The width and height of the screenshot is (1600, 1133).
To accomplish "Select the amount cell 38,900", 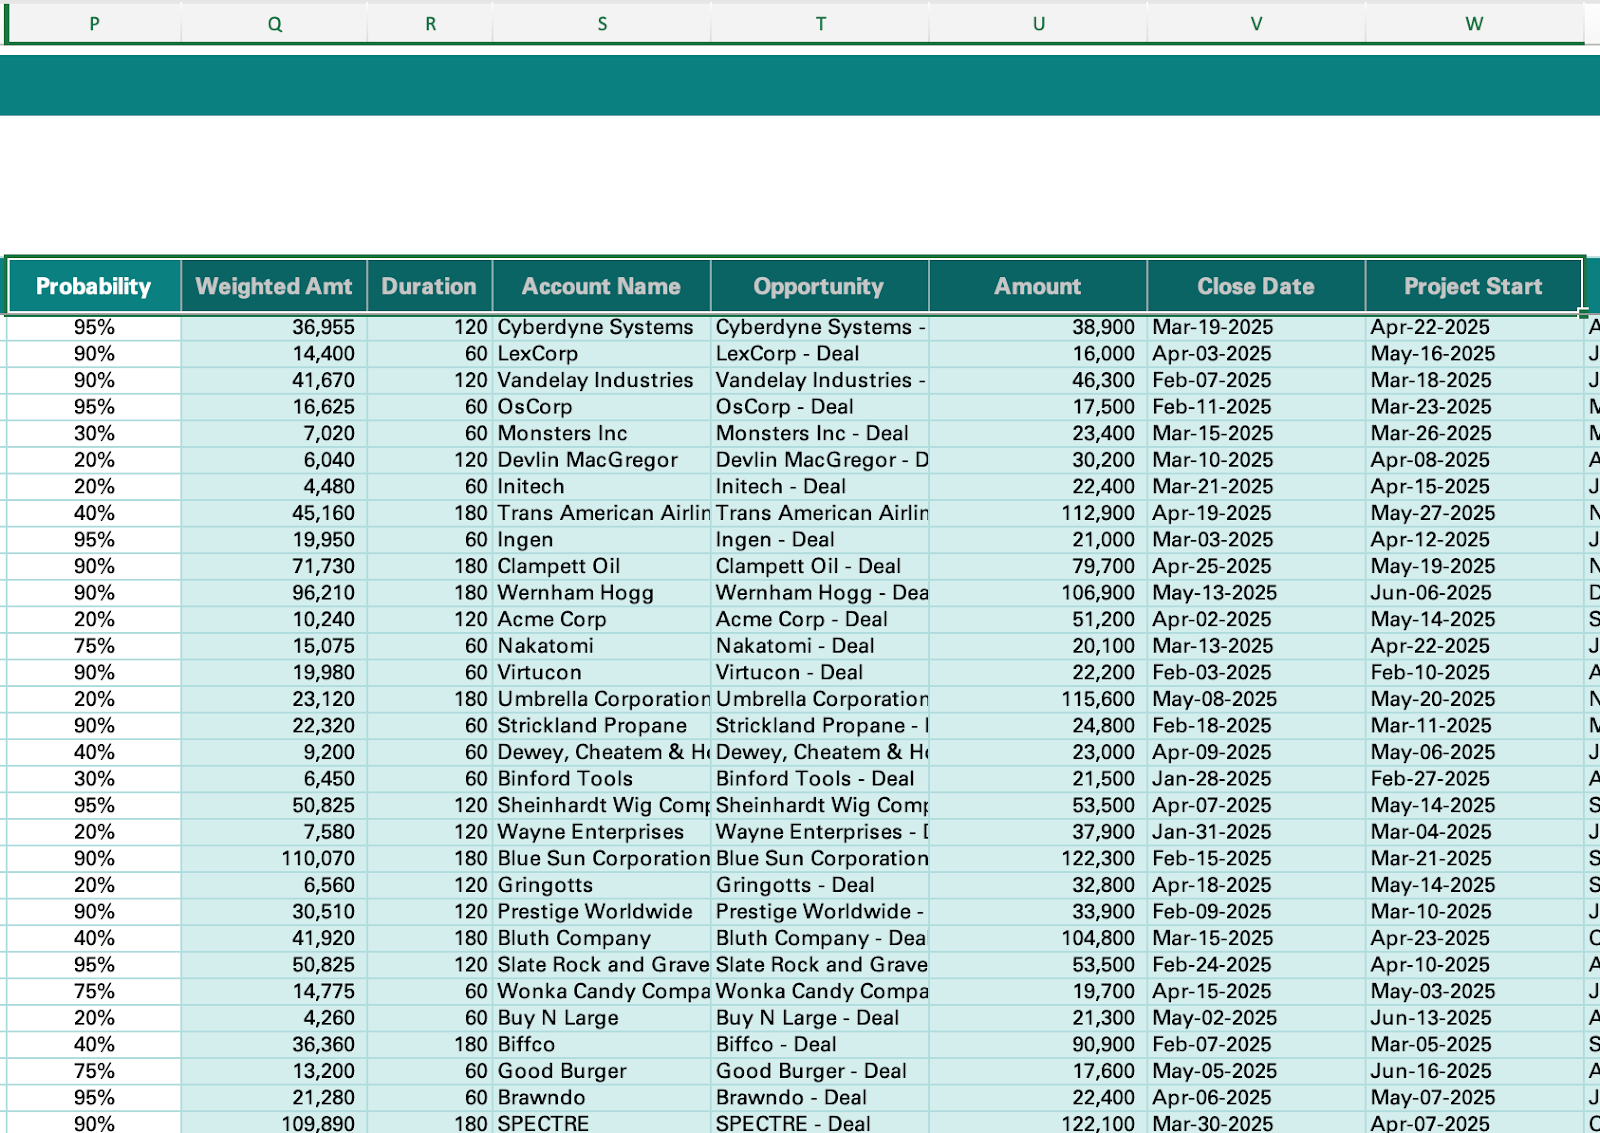I will (1038, 327).
